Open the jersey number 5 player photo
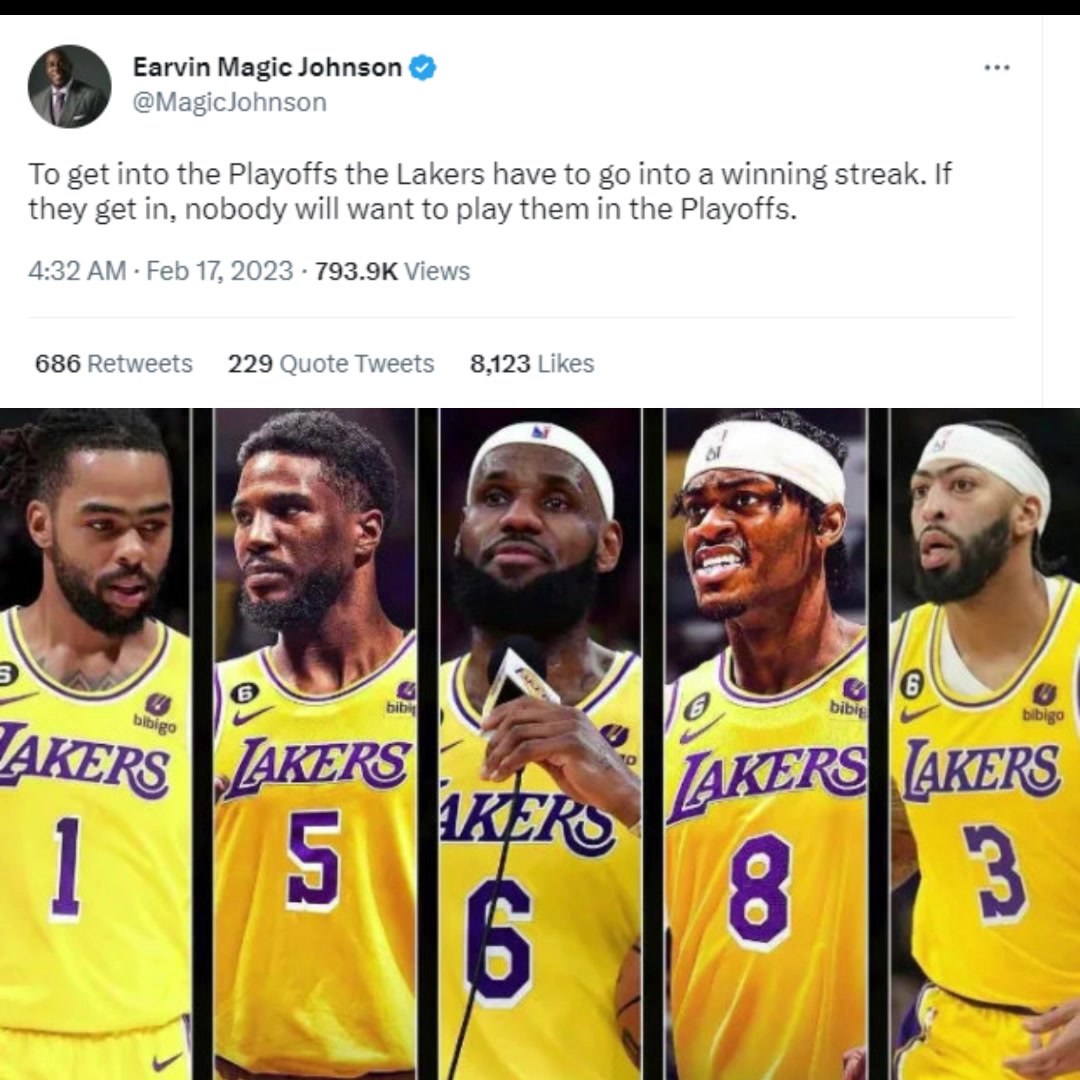The image size is (1080, 1080). (x=315, y=744)
